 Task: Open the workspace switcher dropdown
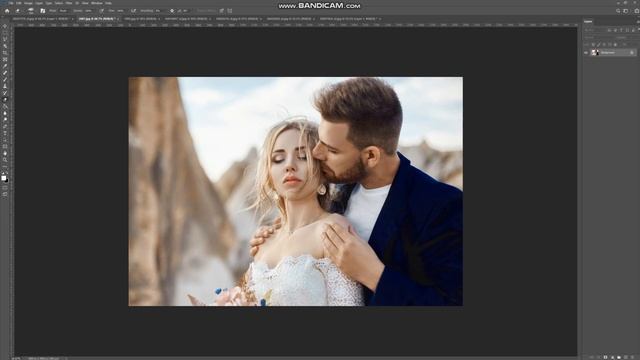coord(626,11)
